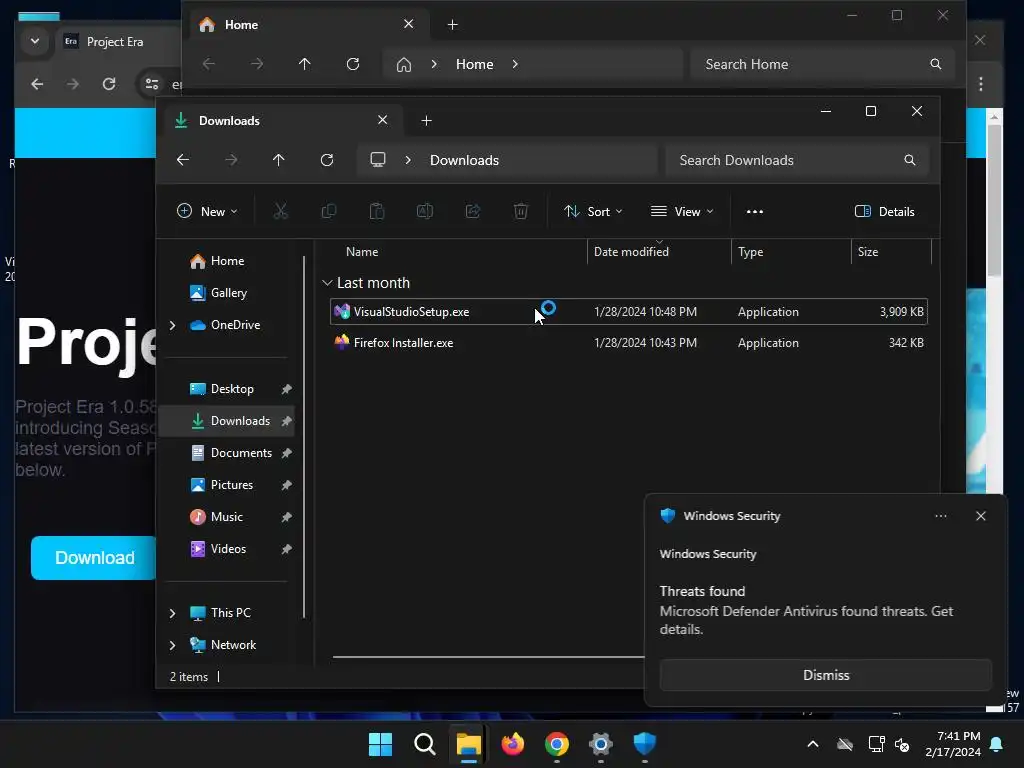The width and height of the screenshot is (1024, 768).
Task: Go up in the Home Explorer window
Action: (x=304, y=64)
